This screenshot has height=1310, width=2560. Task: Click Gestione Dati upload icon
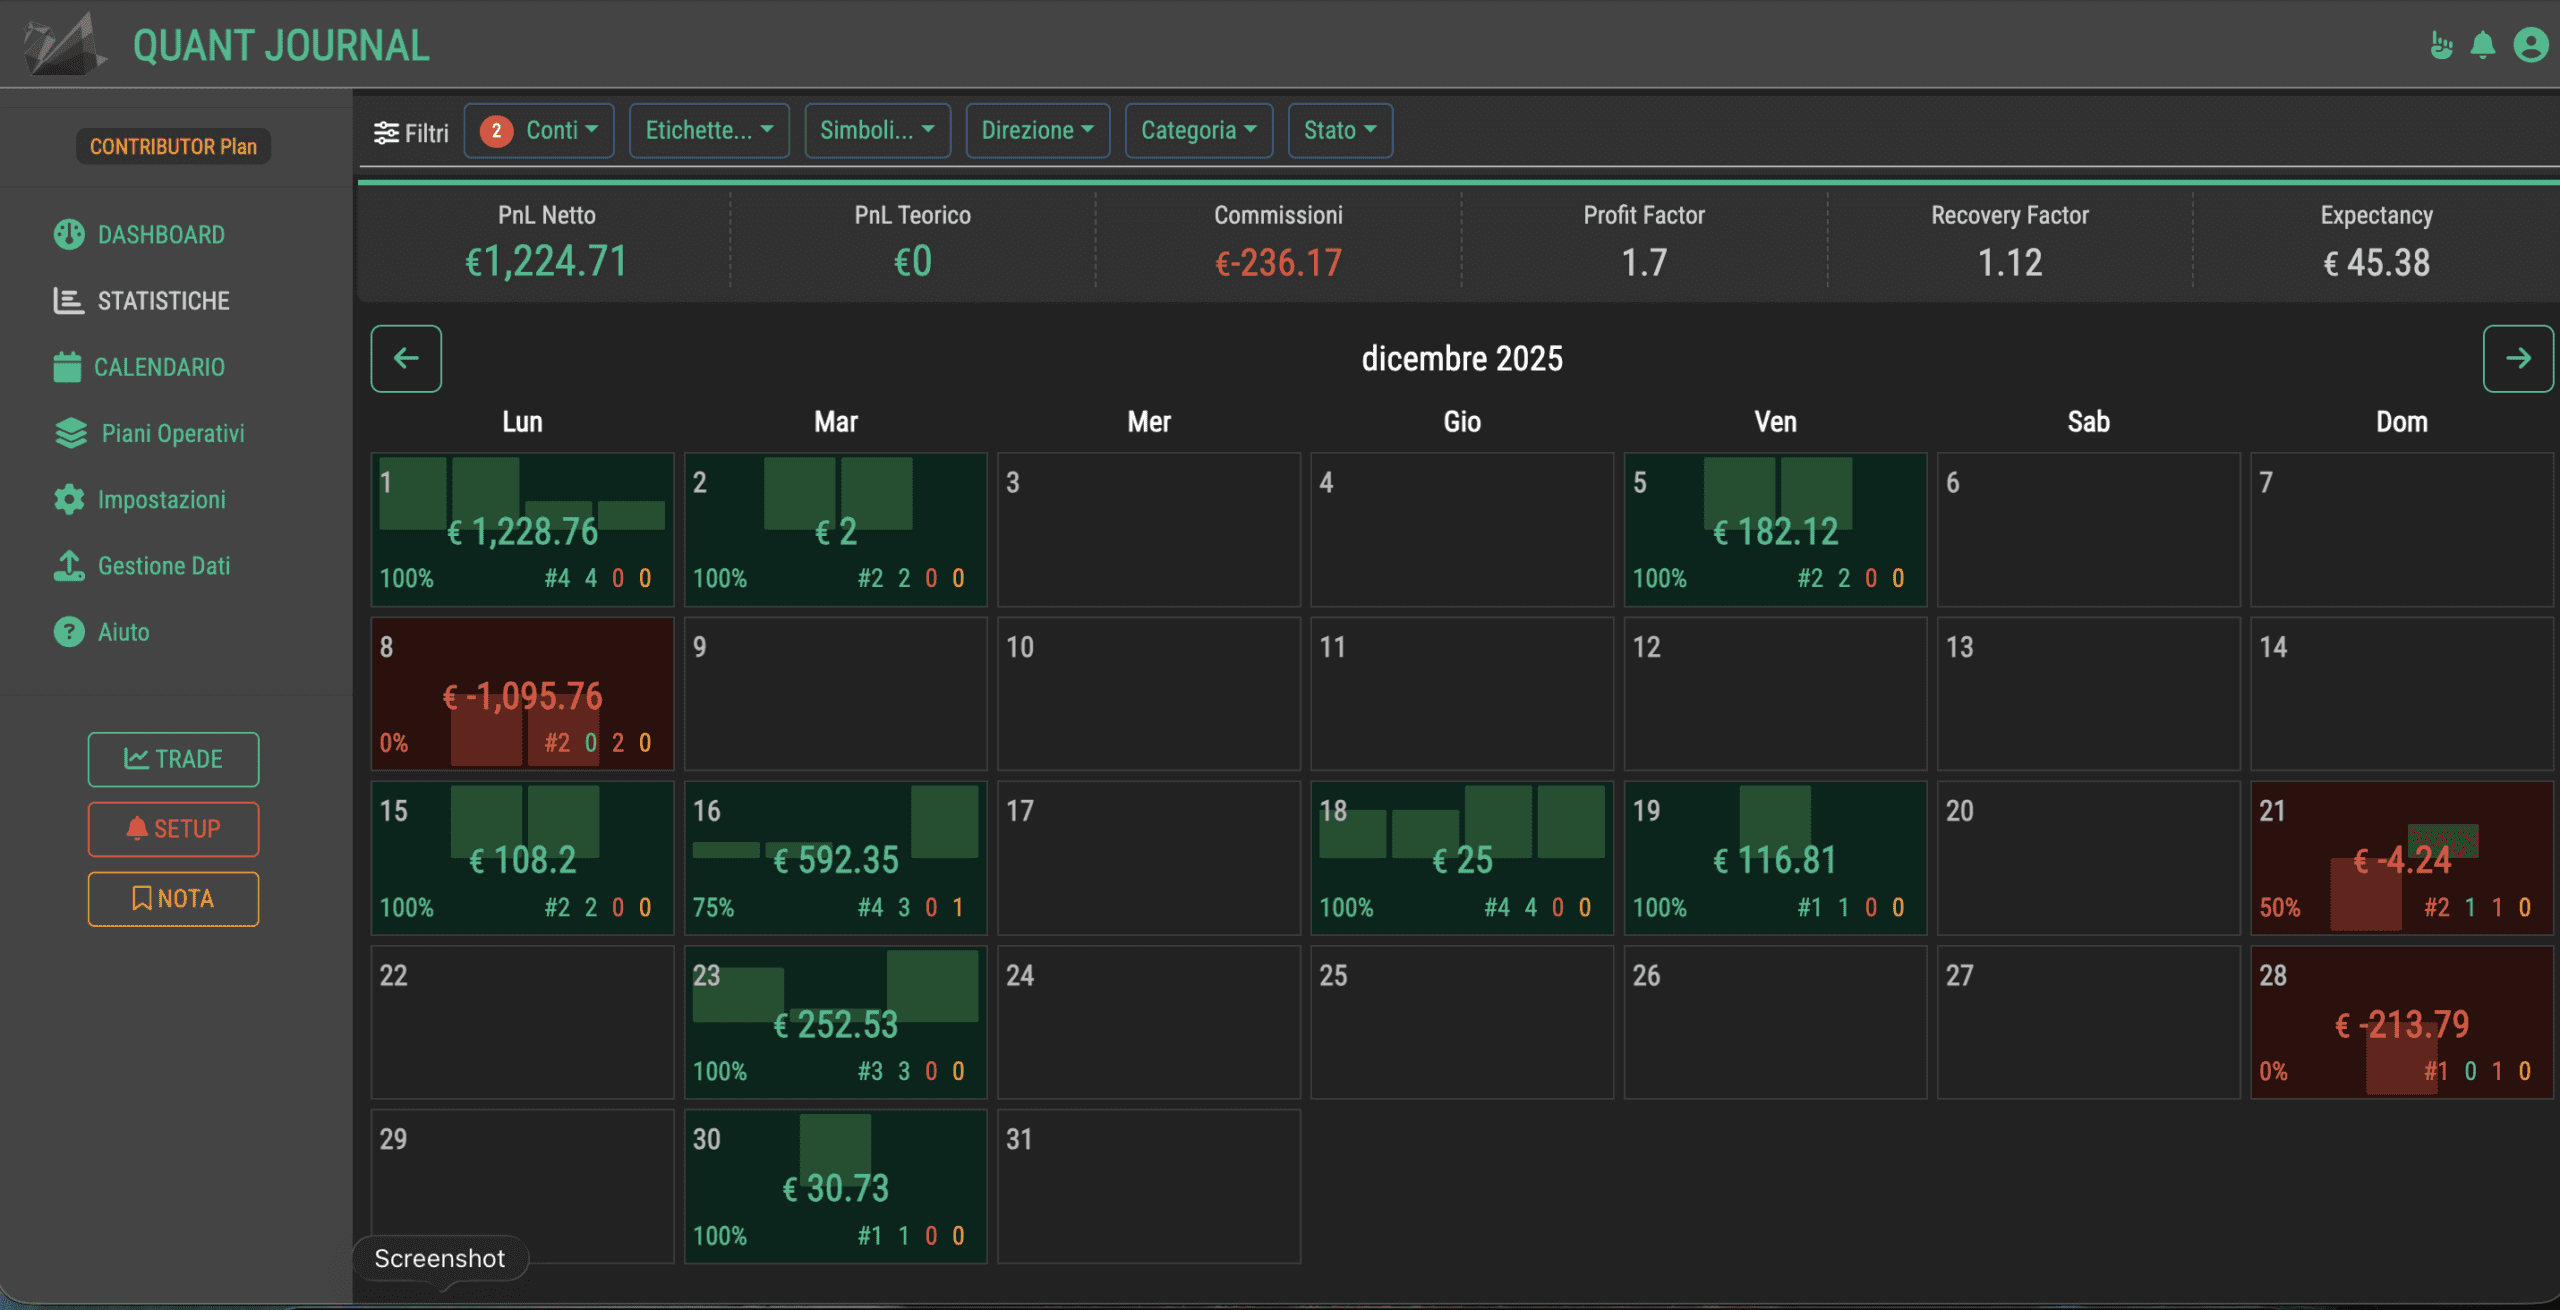pyautogui.click(x=69, y=565)
